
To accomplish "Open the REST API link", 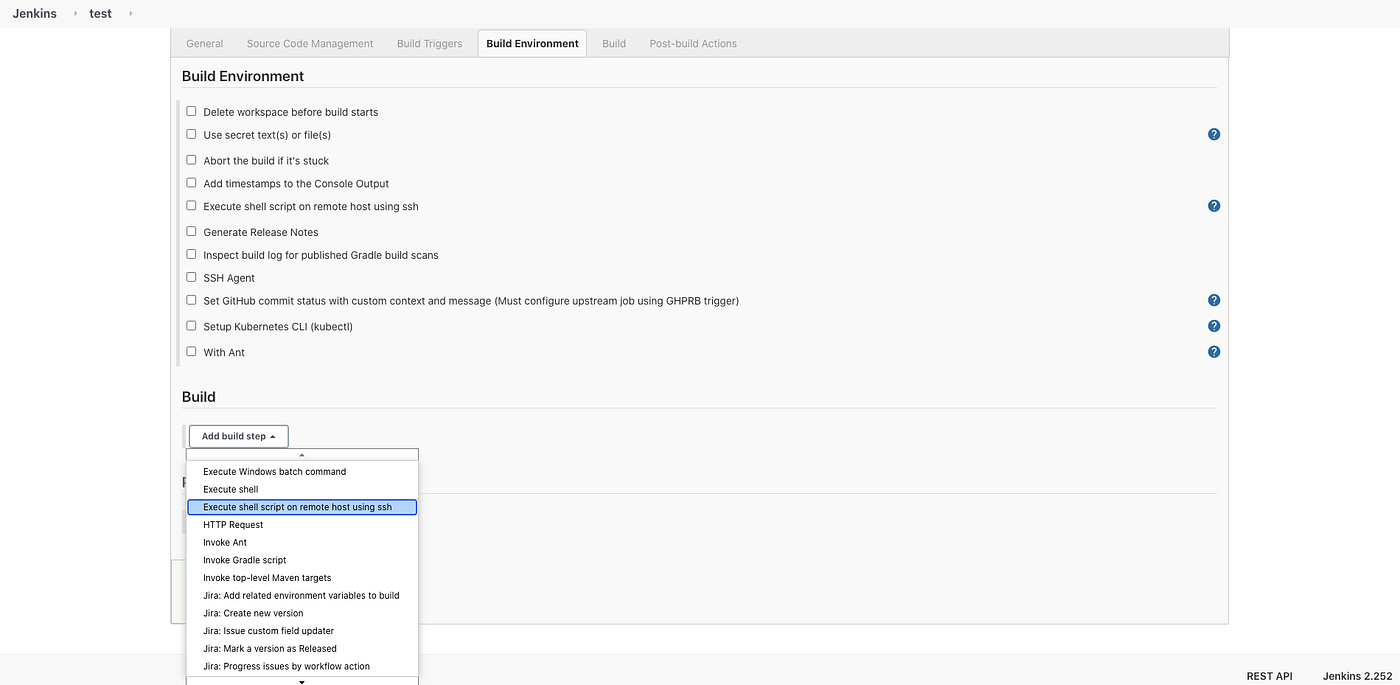I will (1269, 676).
